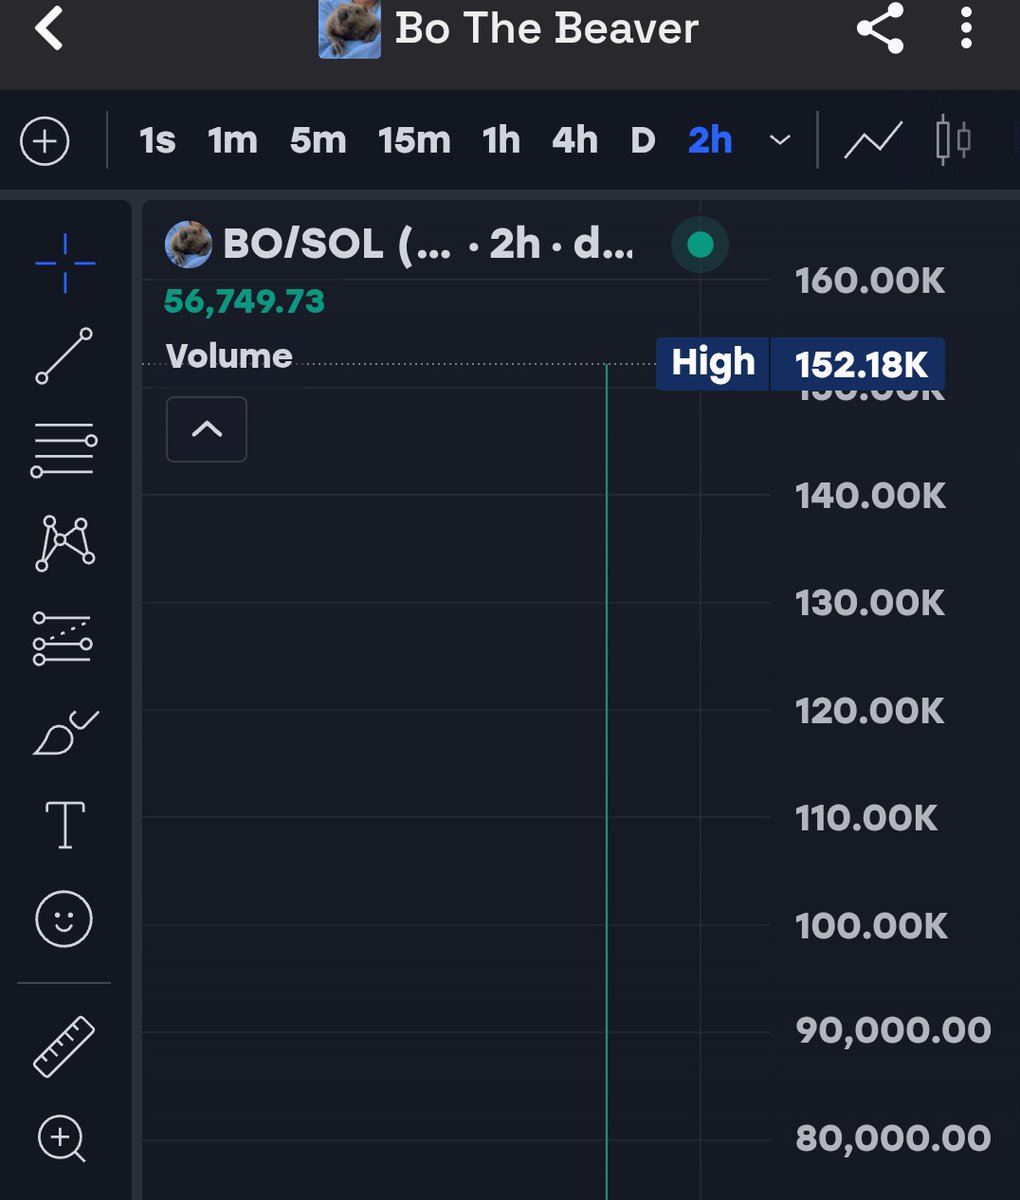This screenshot has width=1020, height=1200.
Task: Click the 120.00K price axis label
Action: 870,711
